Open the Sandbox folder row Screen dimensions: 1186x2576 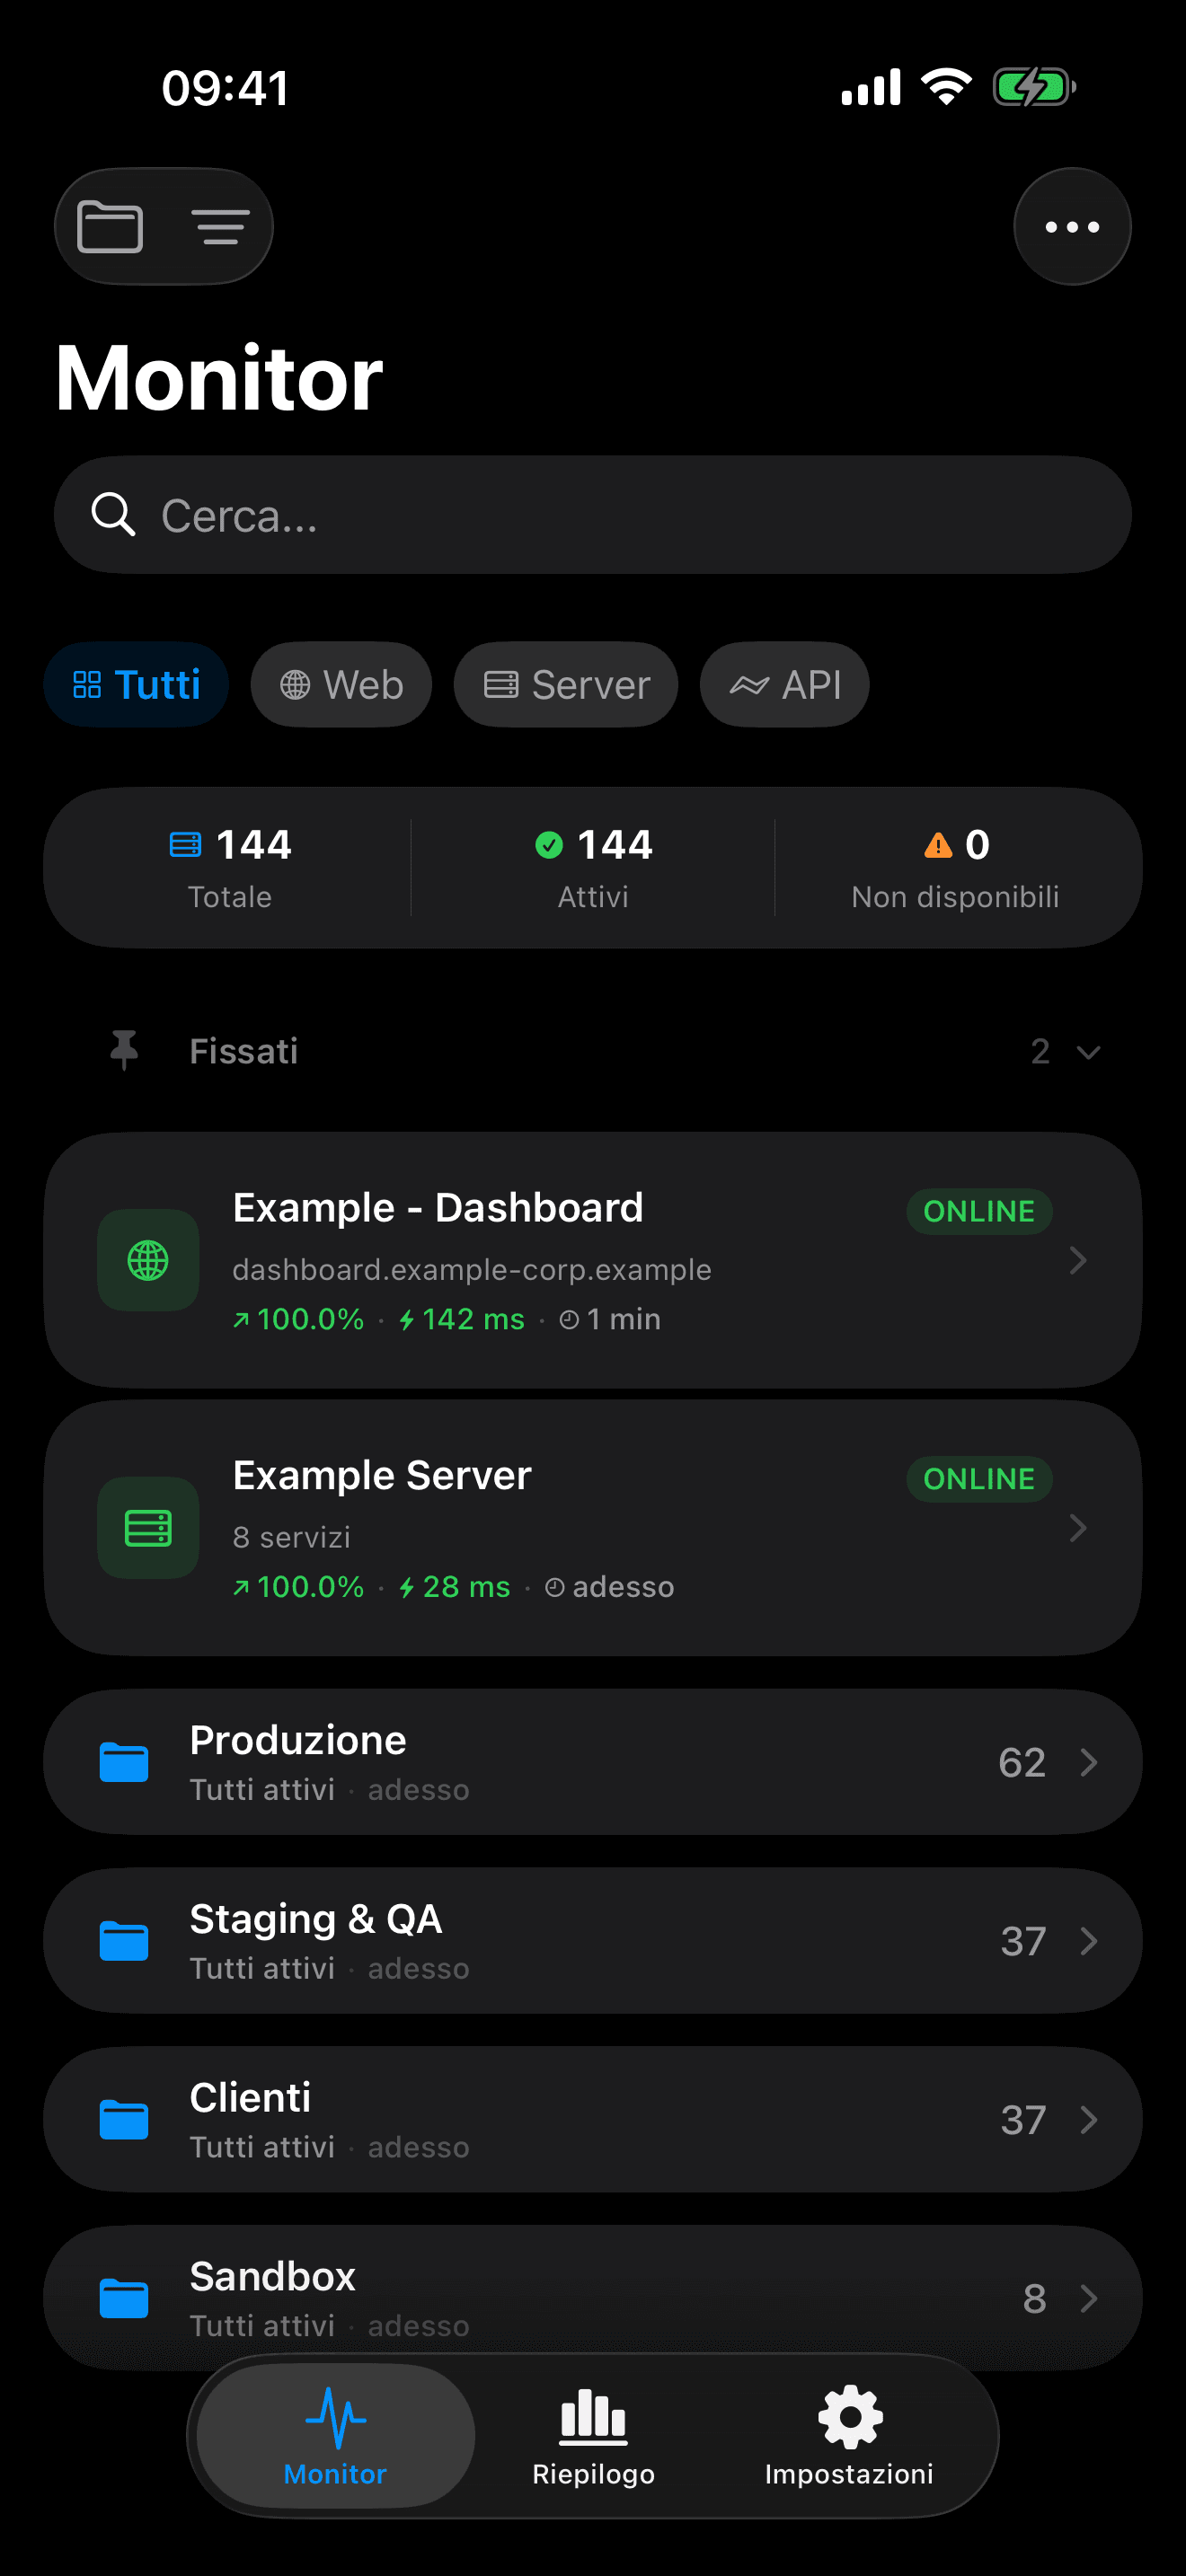[592, 2297]
